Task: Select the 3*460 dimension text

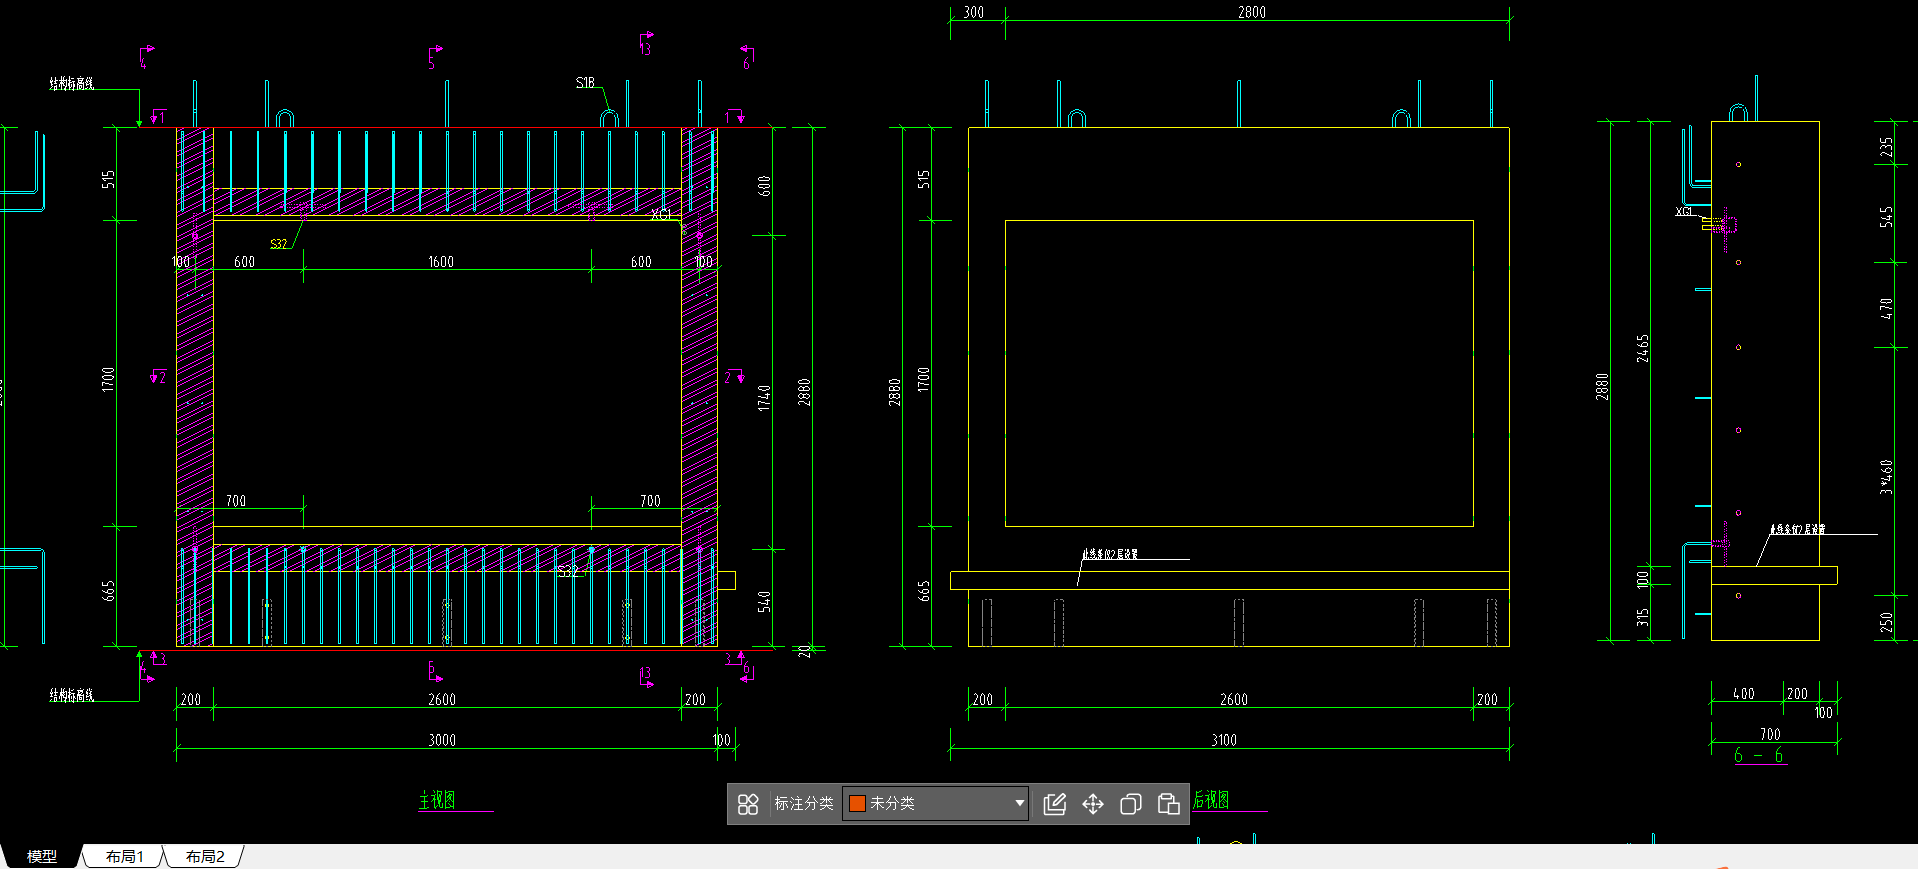Action: (x=1886, y=477)
